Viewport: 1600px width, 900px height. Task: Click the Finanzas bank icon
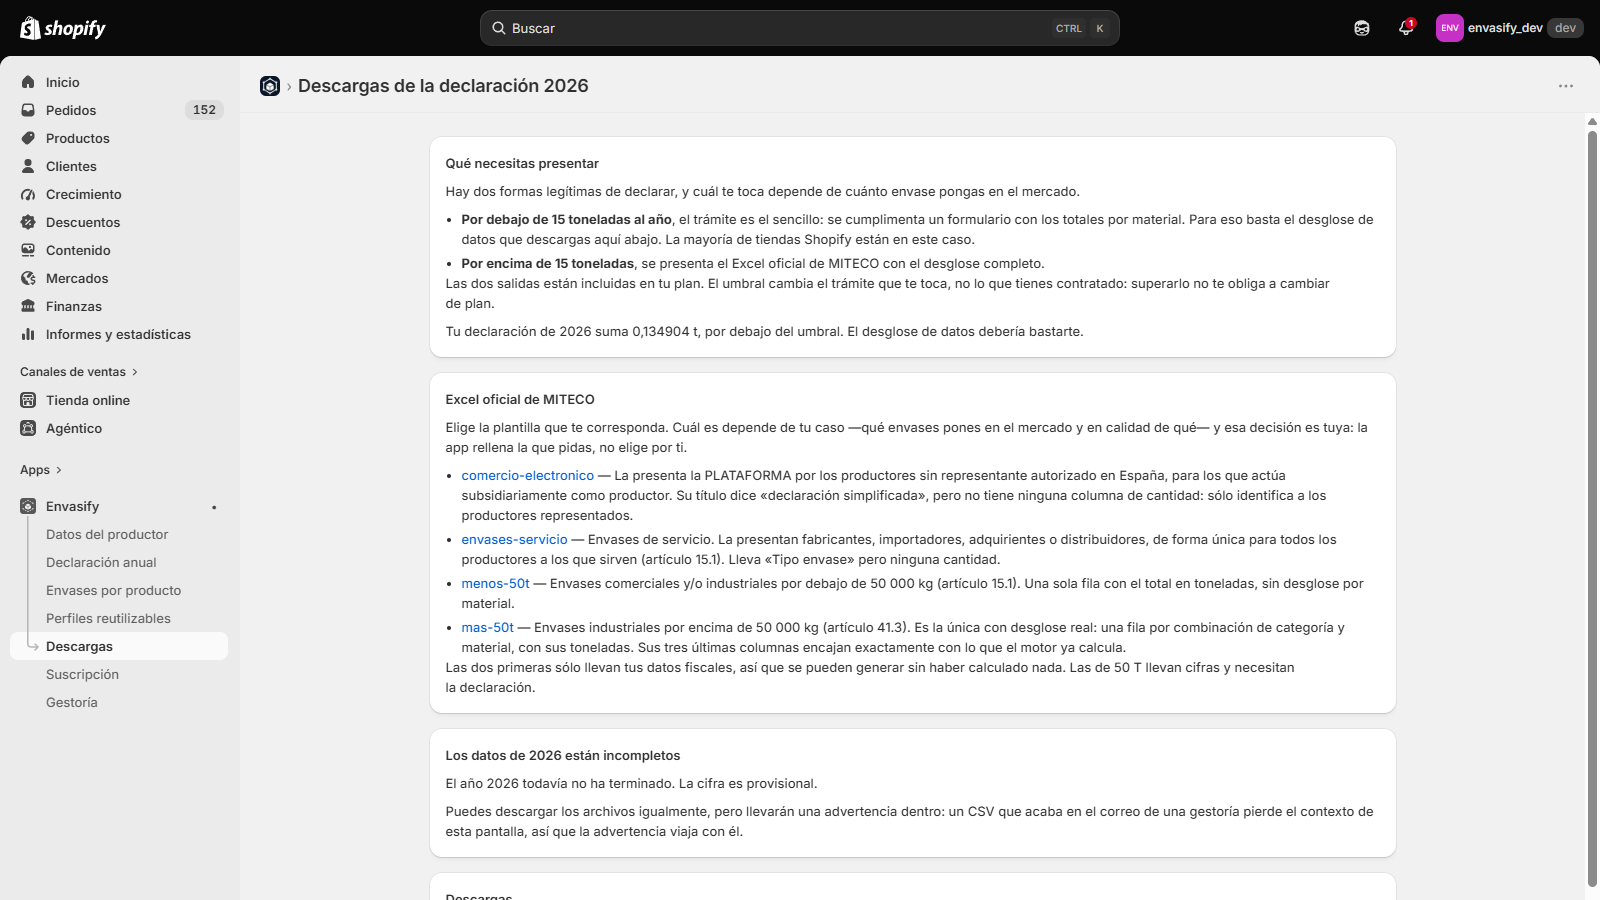pyautogui.click(x=28, y=306)
